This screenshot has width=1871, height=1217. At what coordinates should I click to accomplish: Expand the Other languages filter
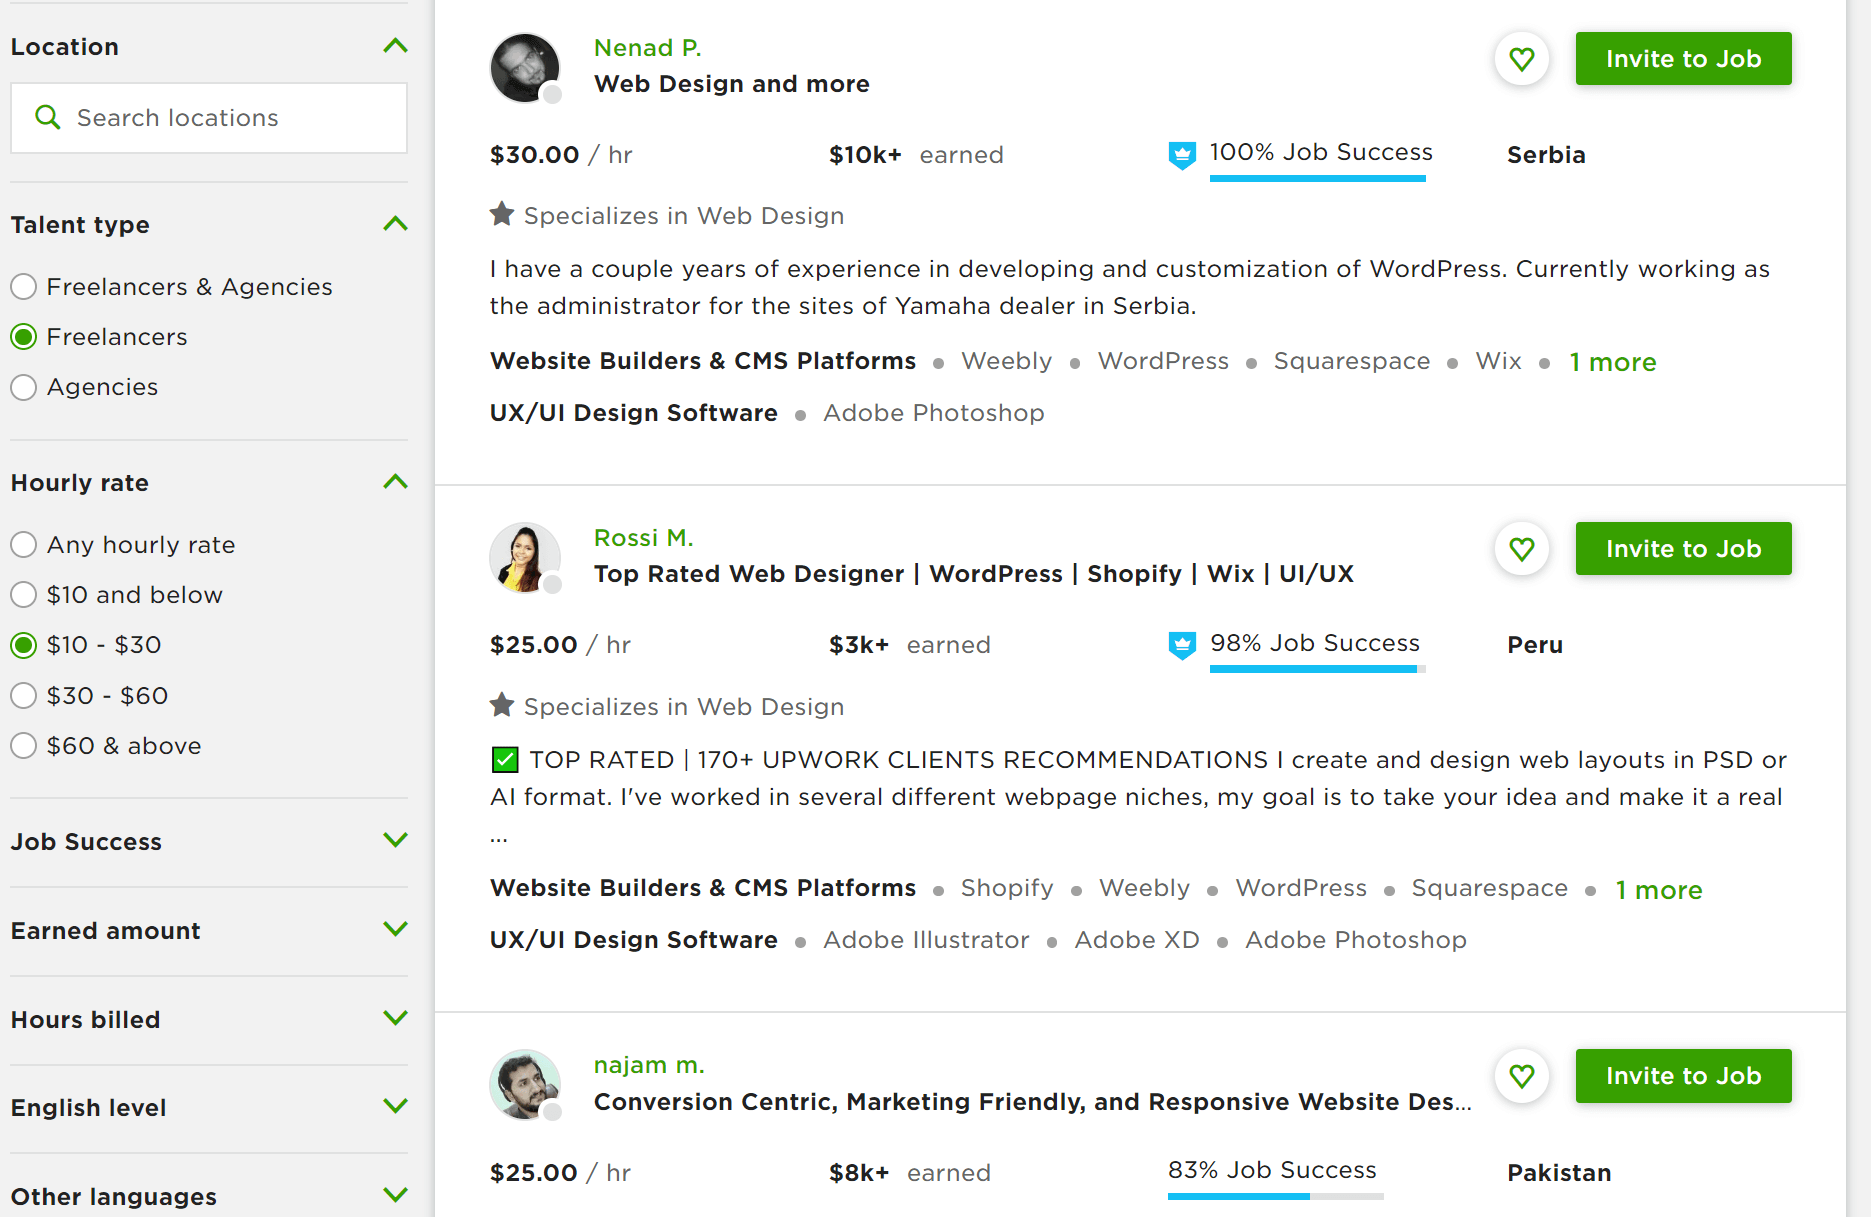click(396, 1195)
